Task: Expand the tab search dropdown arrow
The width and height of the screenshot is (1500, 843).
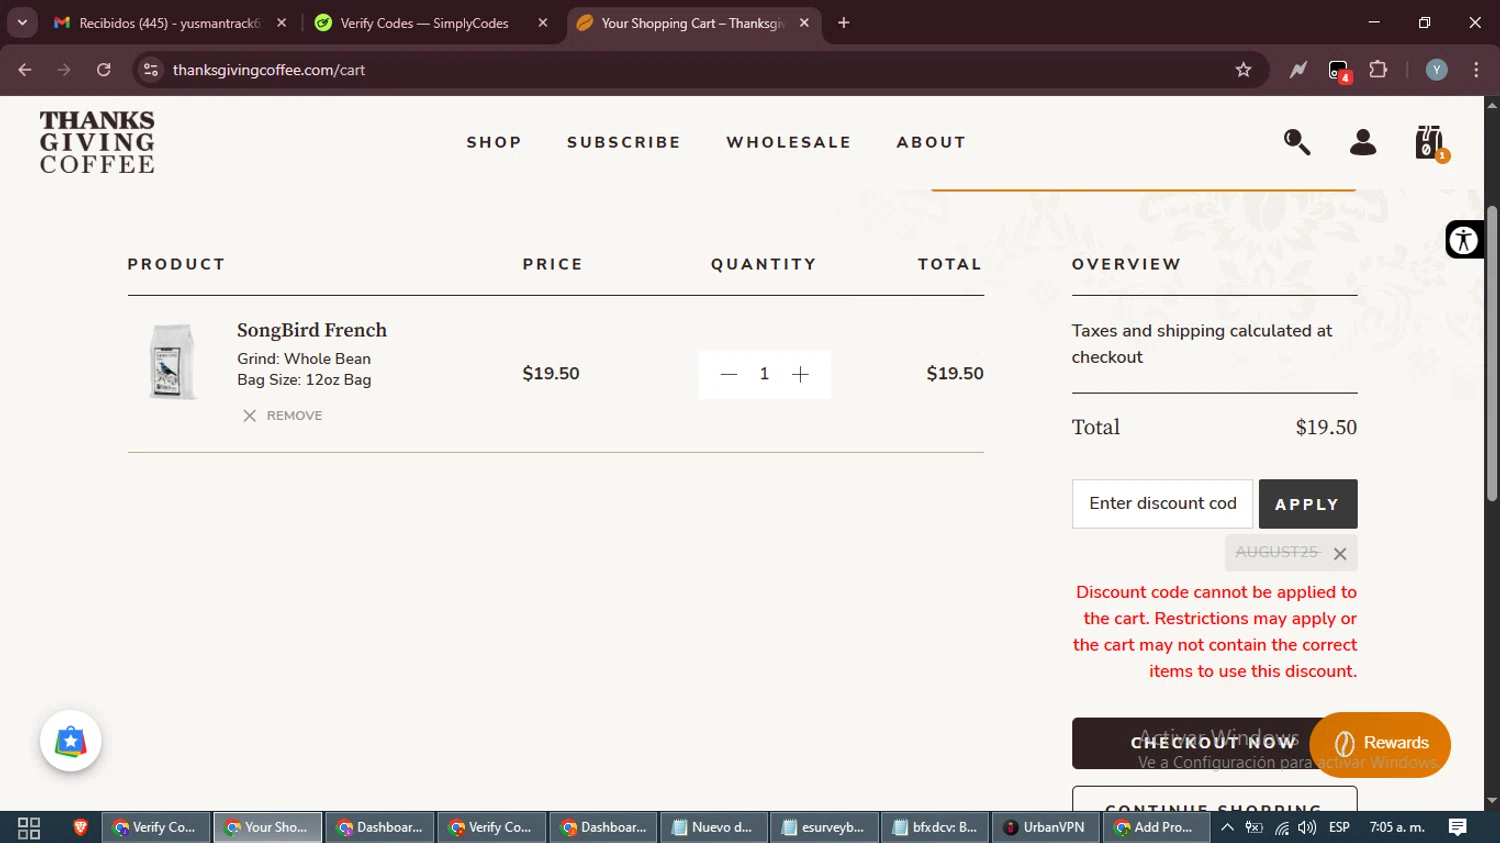Action: (22, 23)
